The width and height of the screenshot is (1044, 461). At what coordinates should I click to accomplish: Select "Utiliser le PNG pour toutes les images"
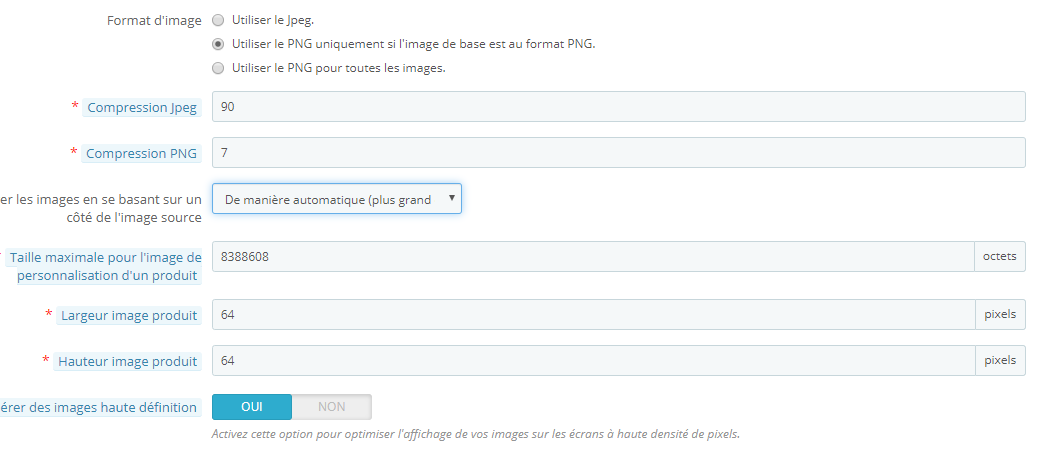[218, 68]
